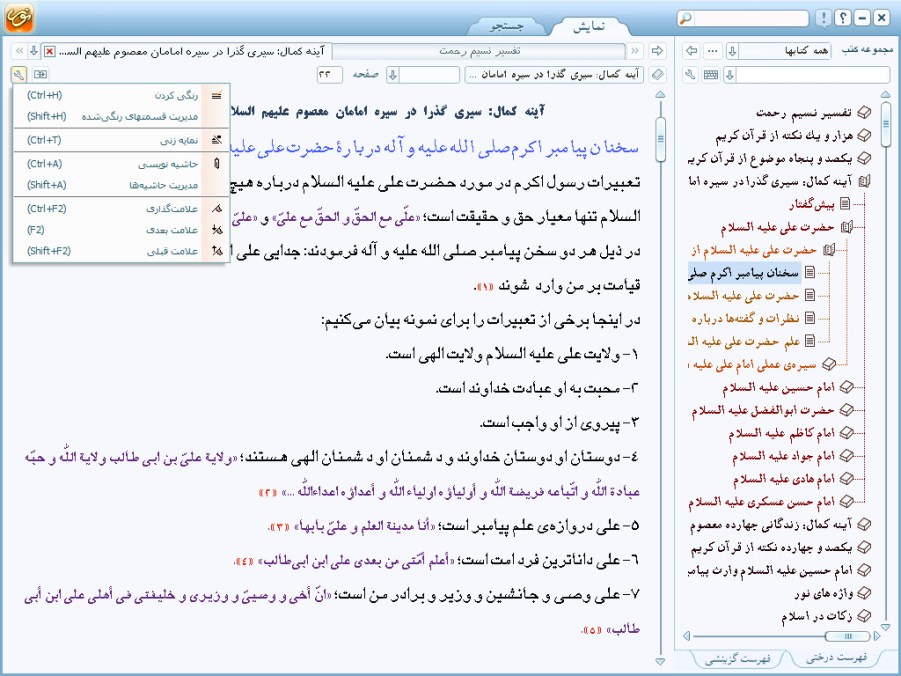
Task: Open the تفسیر نسیم رحمت document tab
Action: [x=479, y=51]
